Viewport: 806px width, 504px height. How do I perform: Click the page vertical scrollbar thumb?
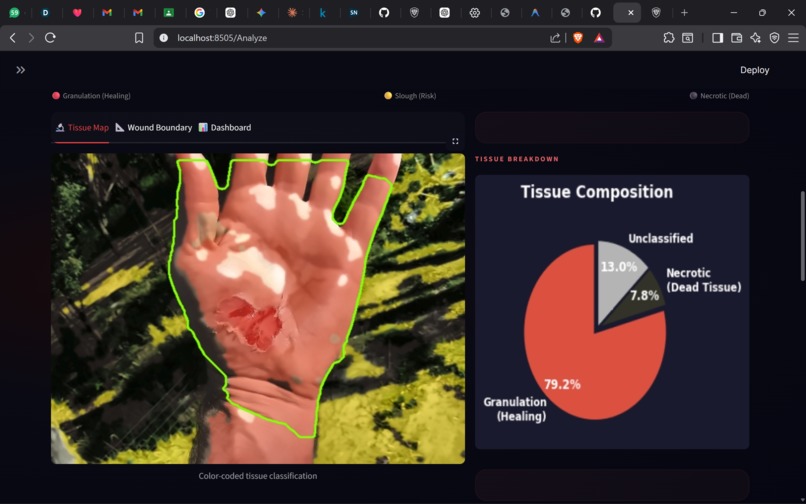(802, 236)
